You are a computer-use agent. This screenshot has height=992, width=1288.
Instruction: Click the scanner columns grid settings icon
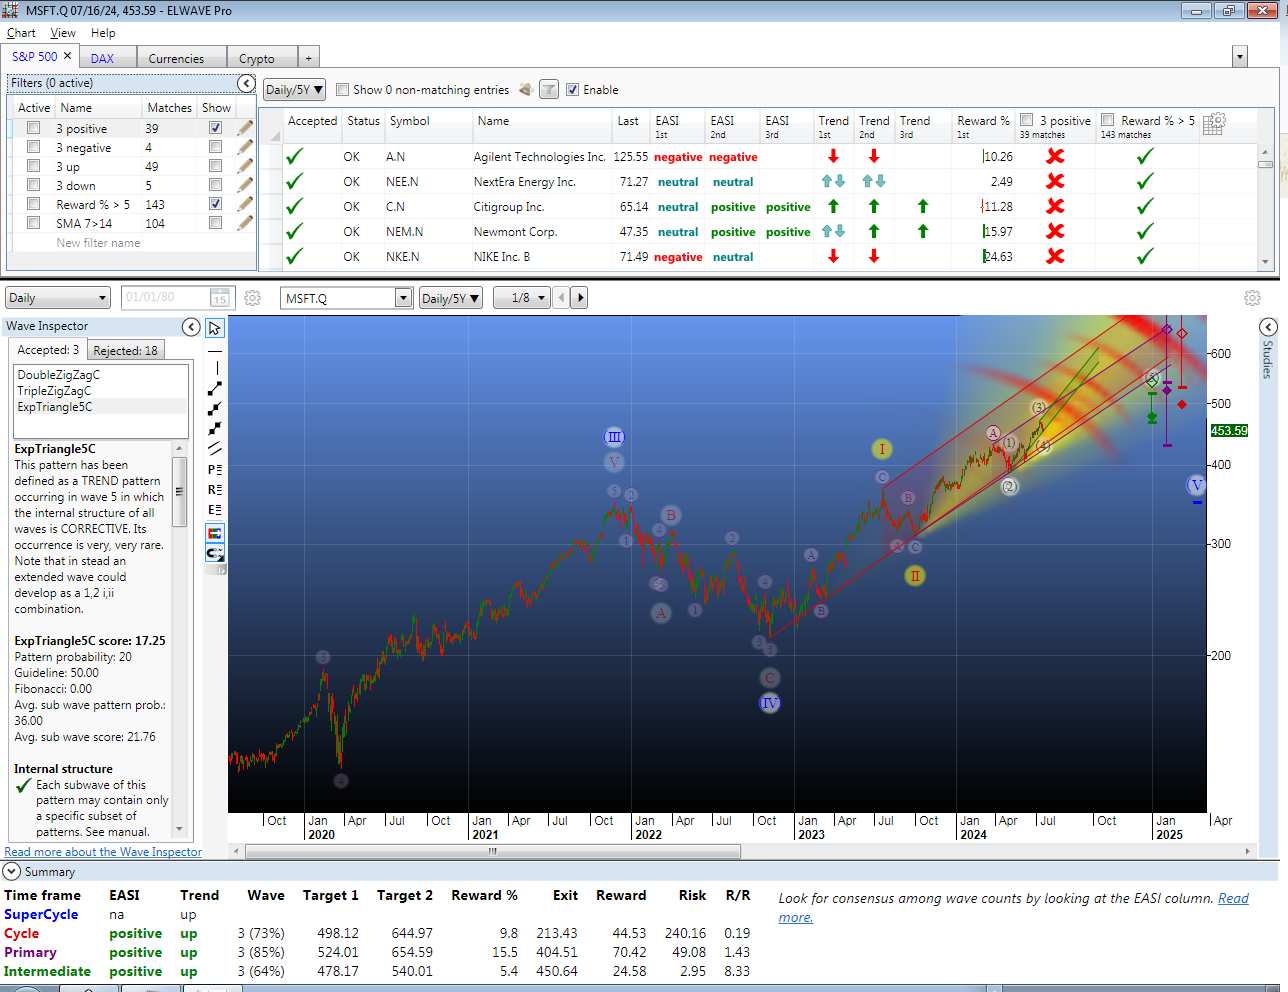click(1214, 124)
